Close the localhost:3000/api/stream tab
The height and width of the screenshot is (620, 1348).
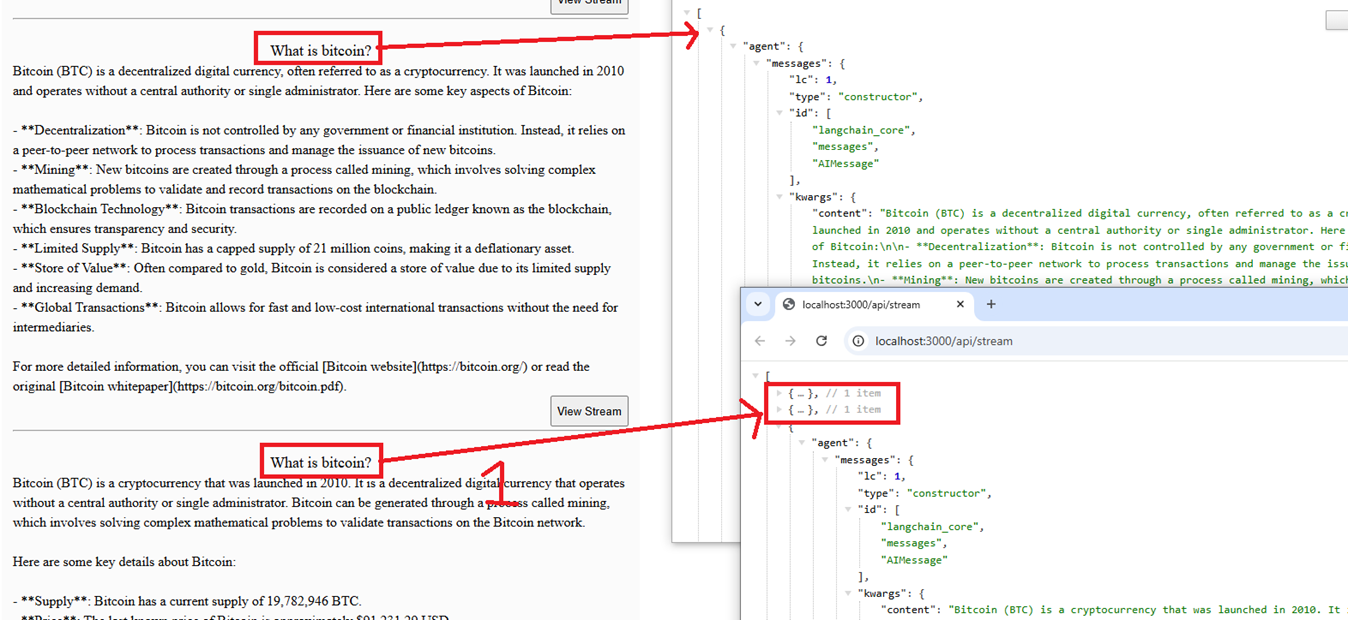(x=961, y=304)
